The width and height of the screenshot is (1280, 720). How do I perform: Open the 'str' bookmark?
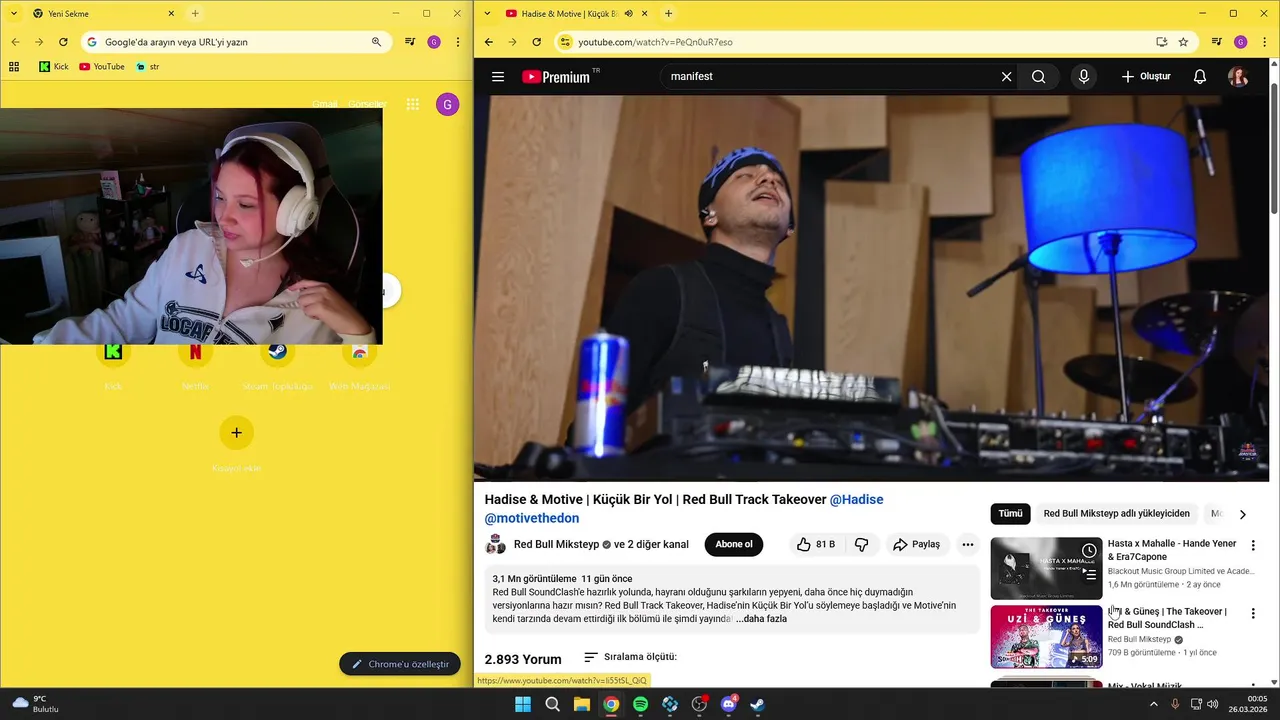(x=148, y=67)
